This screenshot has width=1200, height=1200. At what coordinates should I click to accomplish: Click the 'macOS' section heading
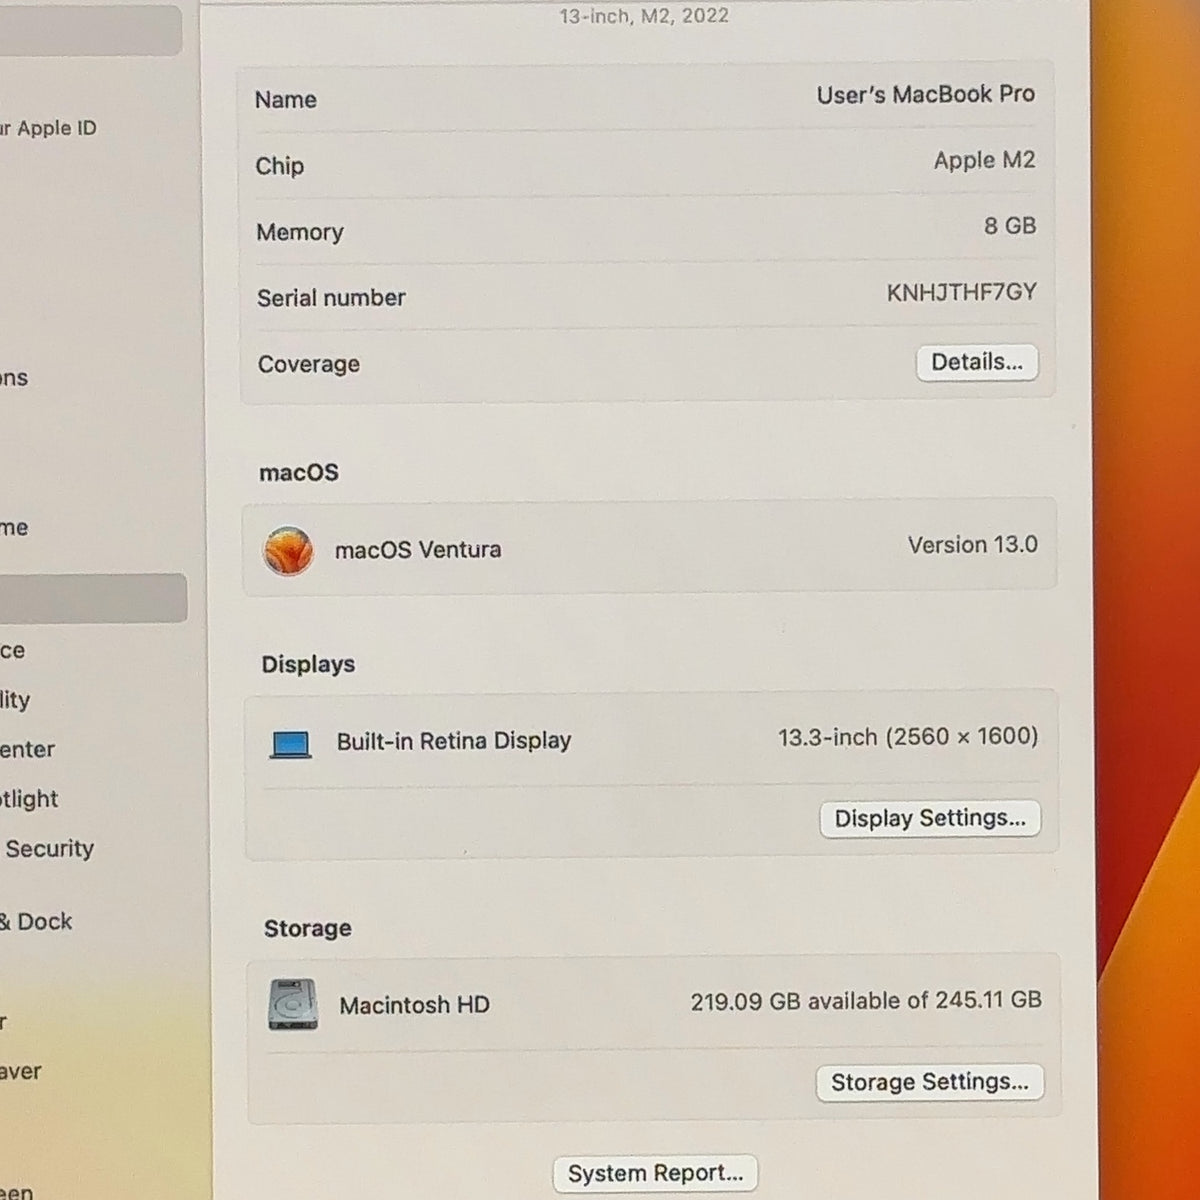[299, 472]
